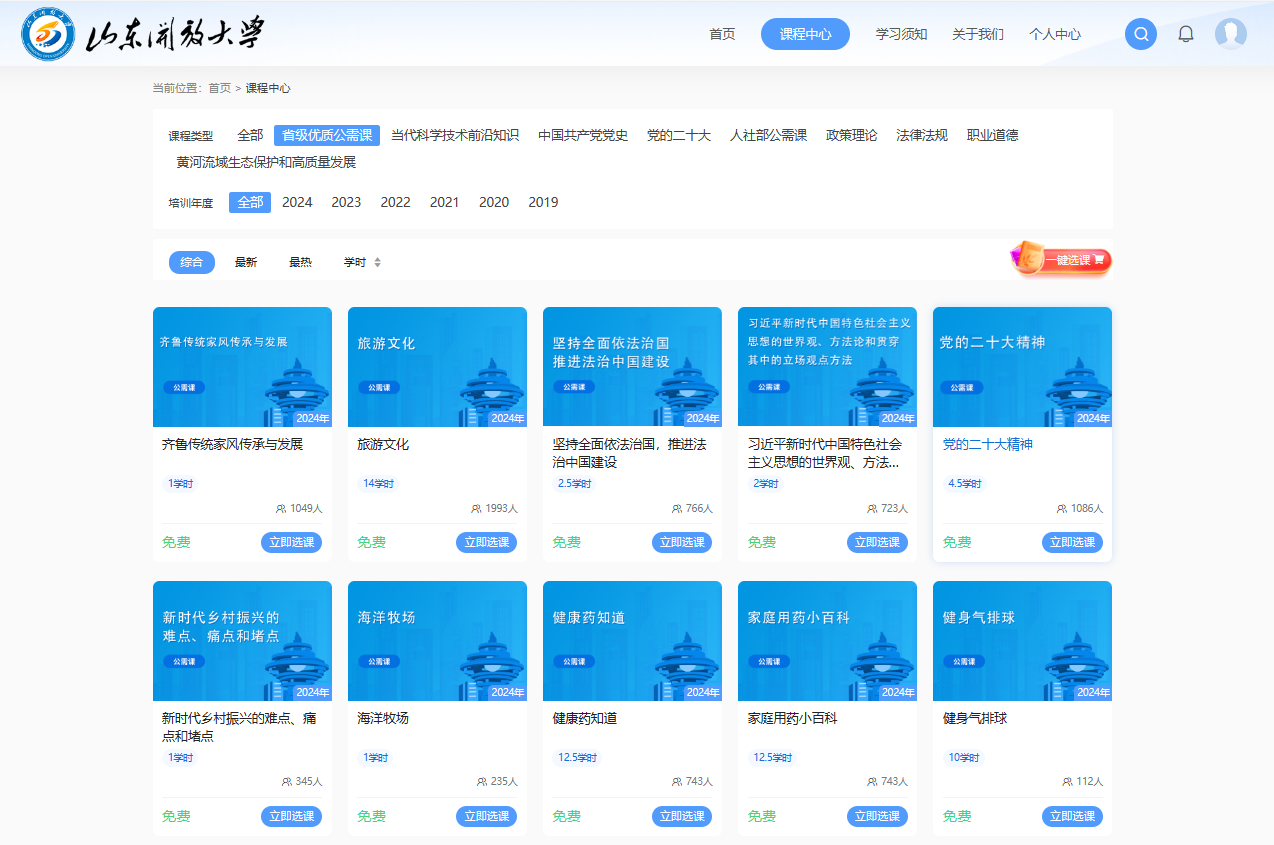Click participant icon beside 1086人
1274x845 pixels.
pos(1062,509)
